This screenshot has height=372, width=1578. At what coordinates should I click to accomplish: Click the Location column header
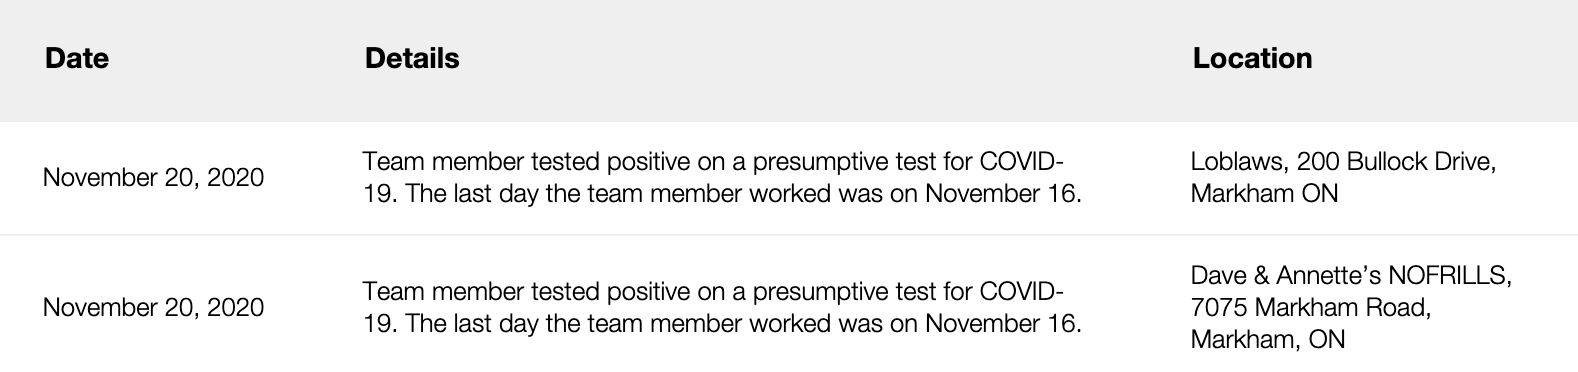pos(1252,58)
